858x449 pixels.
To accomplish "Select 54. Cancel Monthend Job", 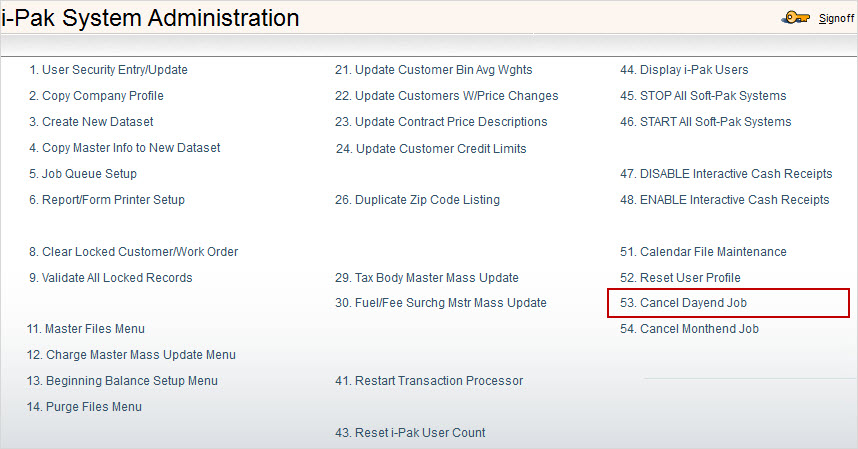I will tap(689, 329).
